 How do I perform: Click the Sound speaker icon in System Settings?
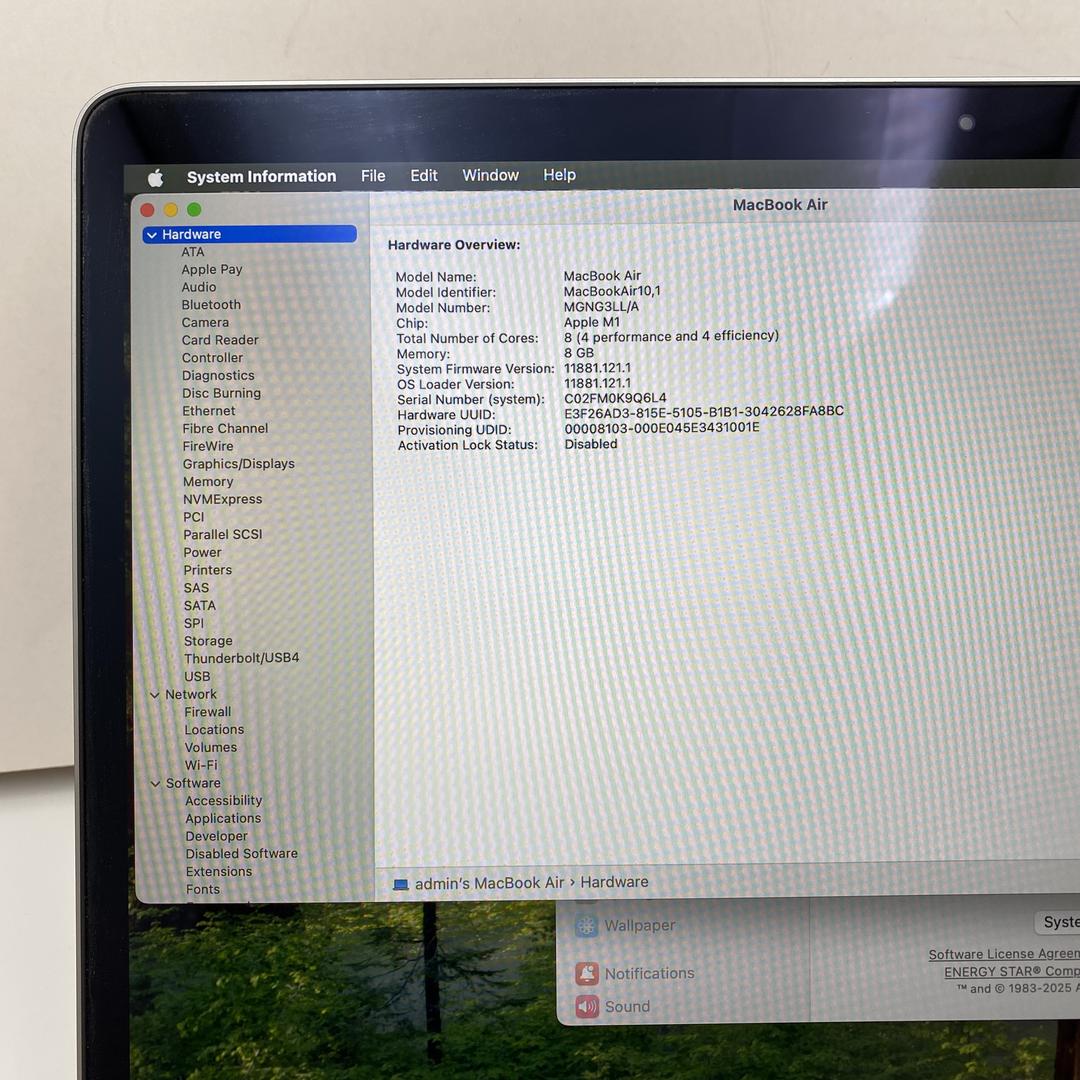(587, 1007)
